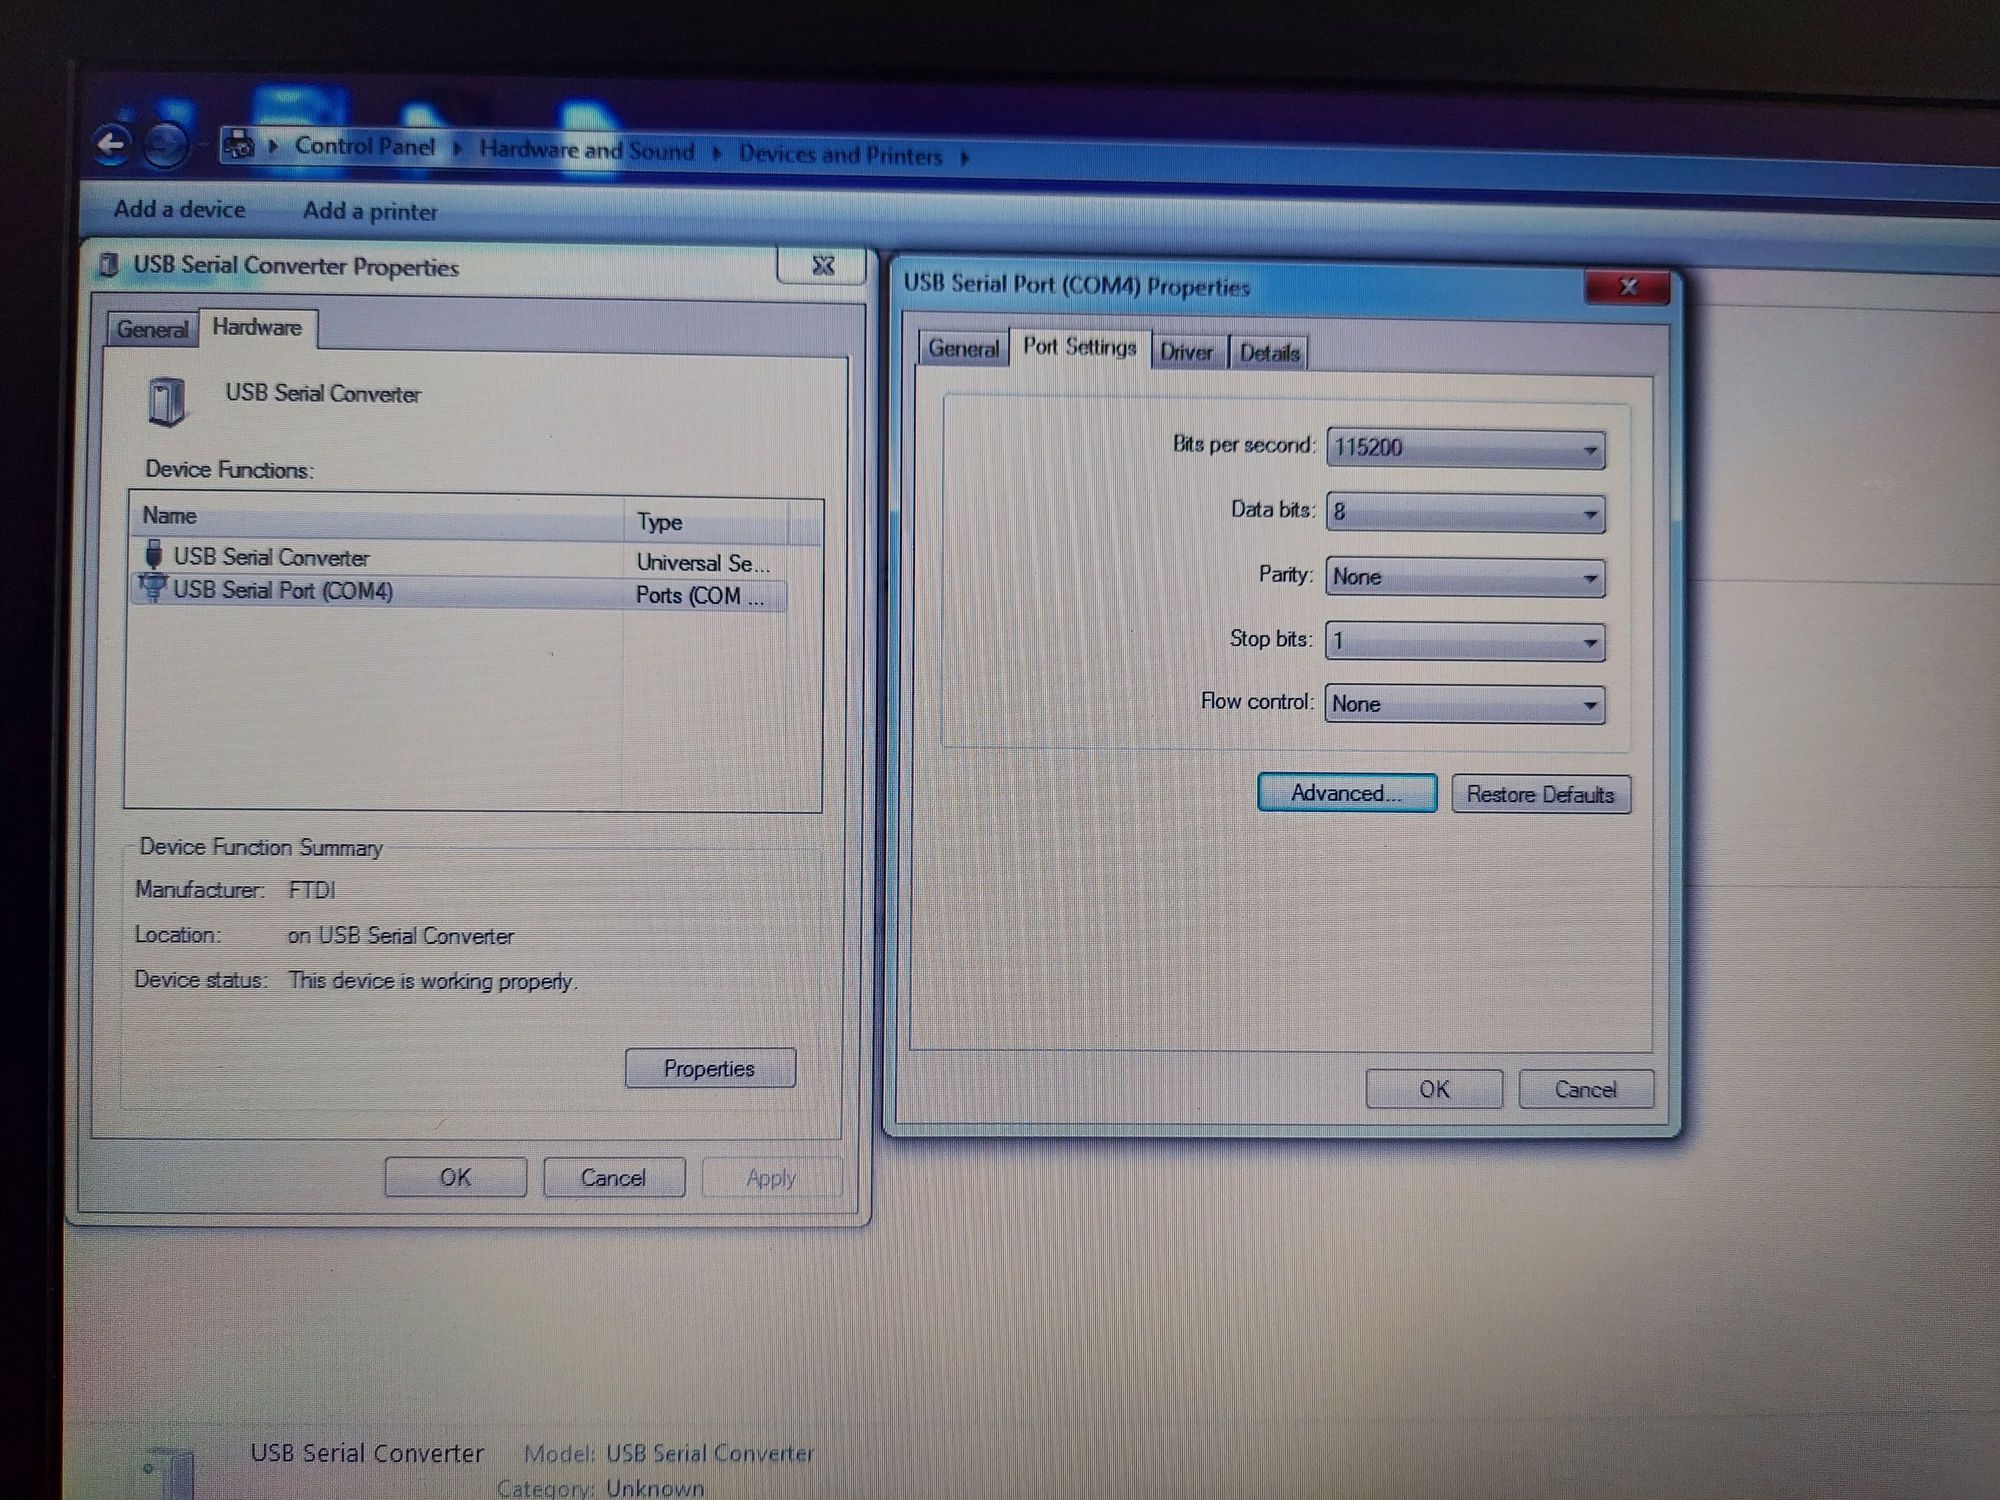Image resolution: width=2000 pixels, height=1500 pixels.
Task: Click Add a printer in toolbar
Action: pyautogui.click(x=370, y=211)
